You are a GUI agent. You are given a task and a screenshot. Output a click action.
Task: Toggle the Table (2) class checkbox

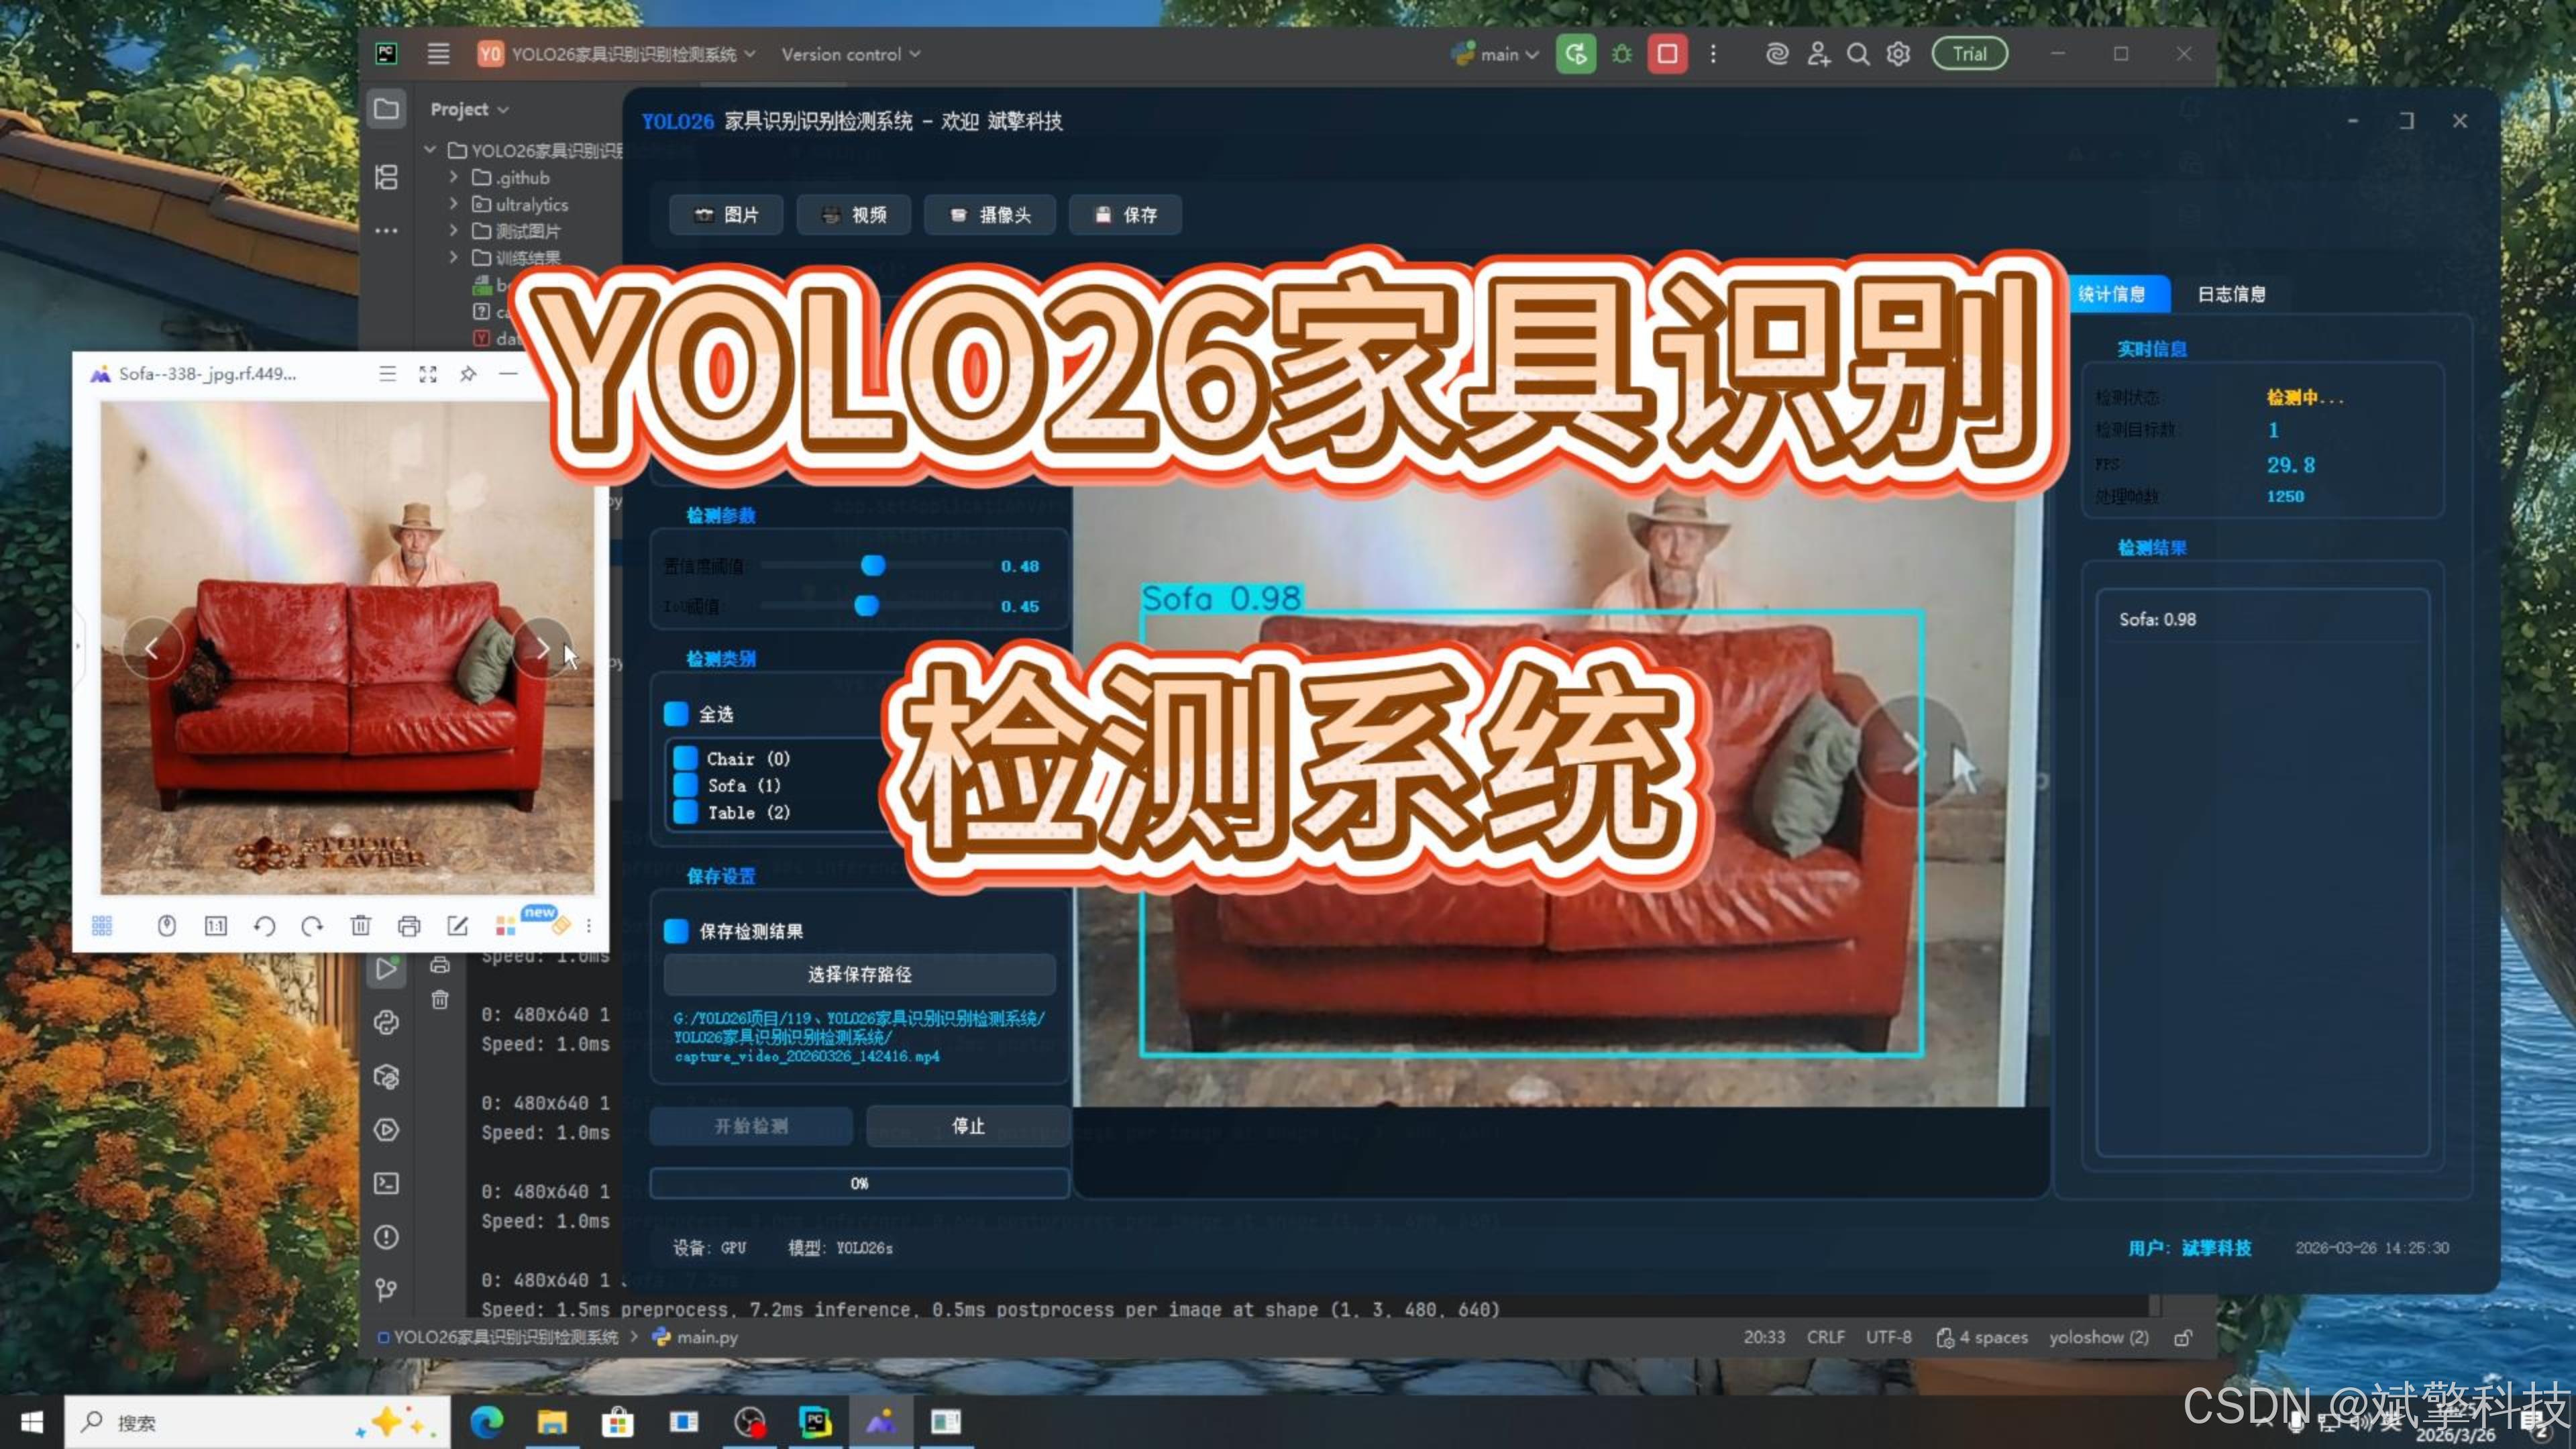click(685, 812)
